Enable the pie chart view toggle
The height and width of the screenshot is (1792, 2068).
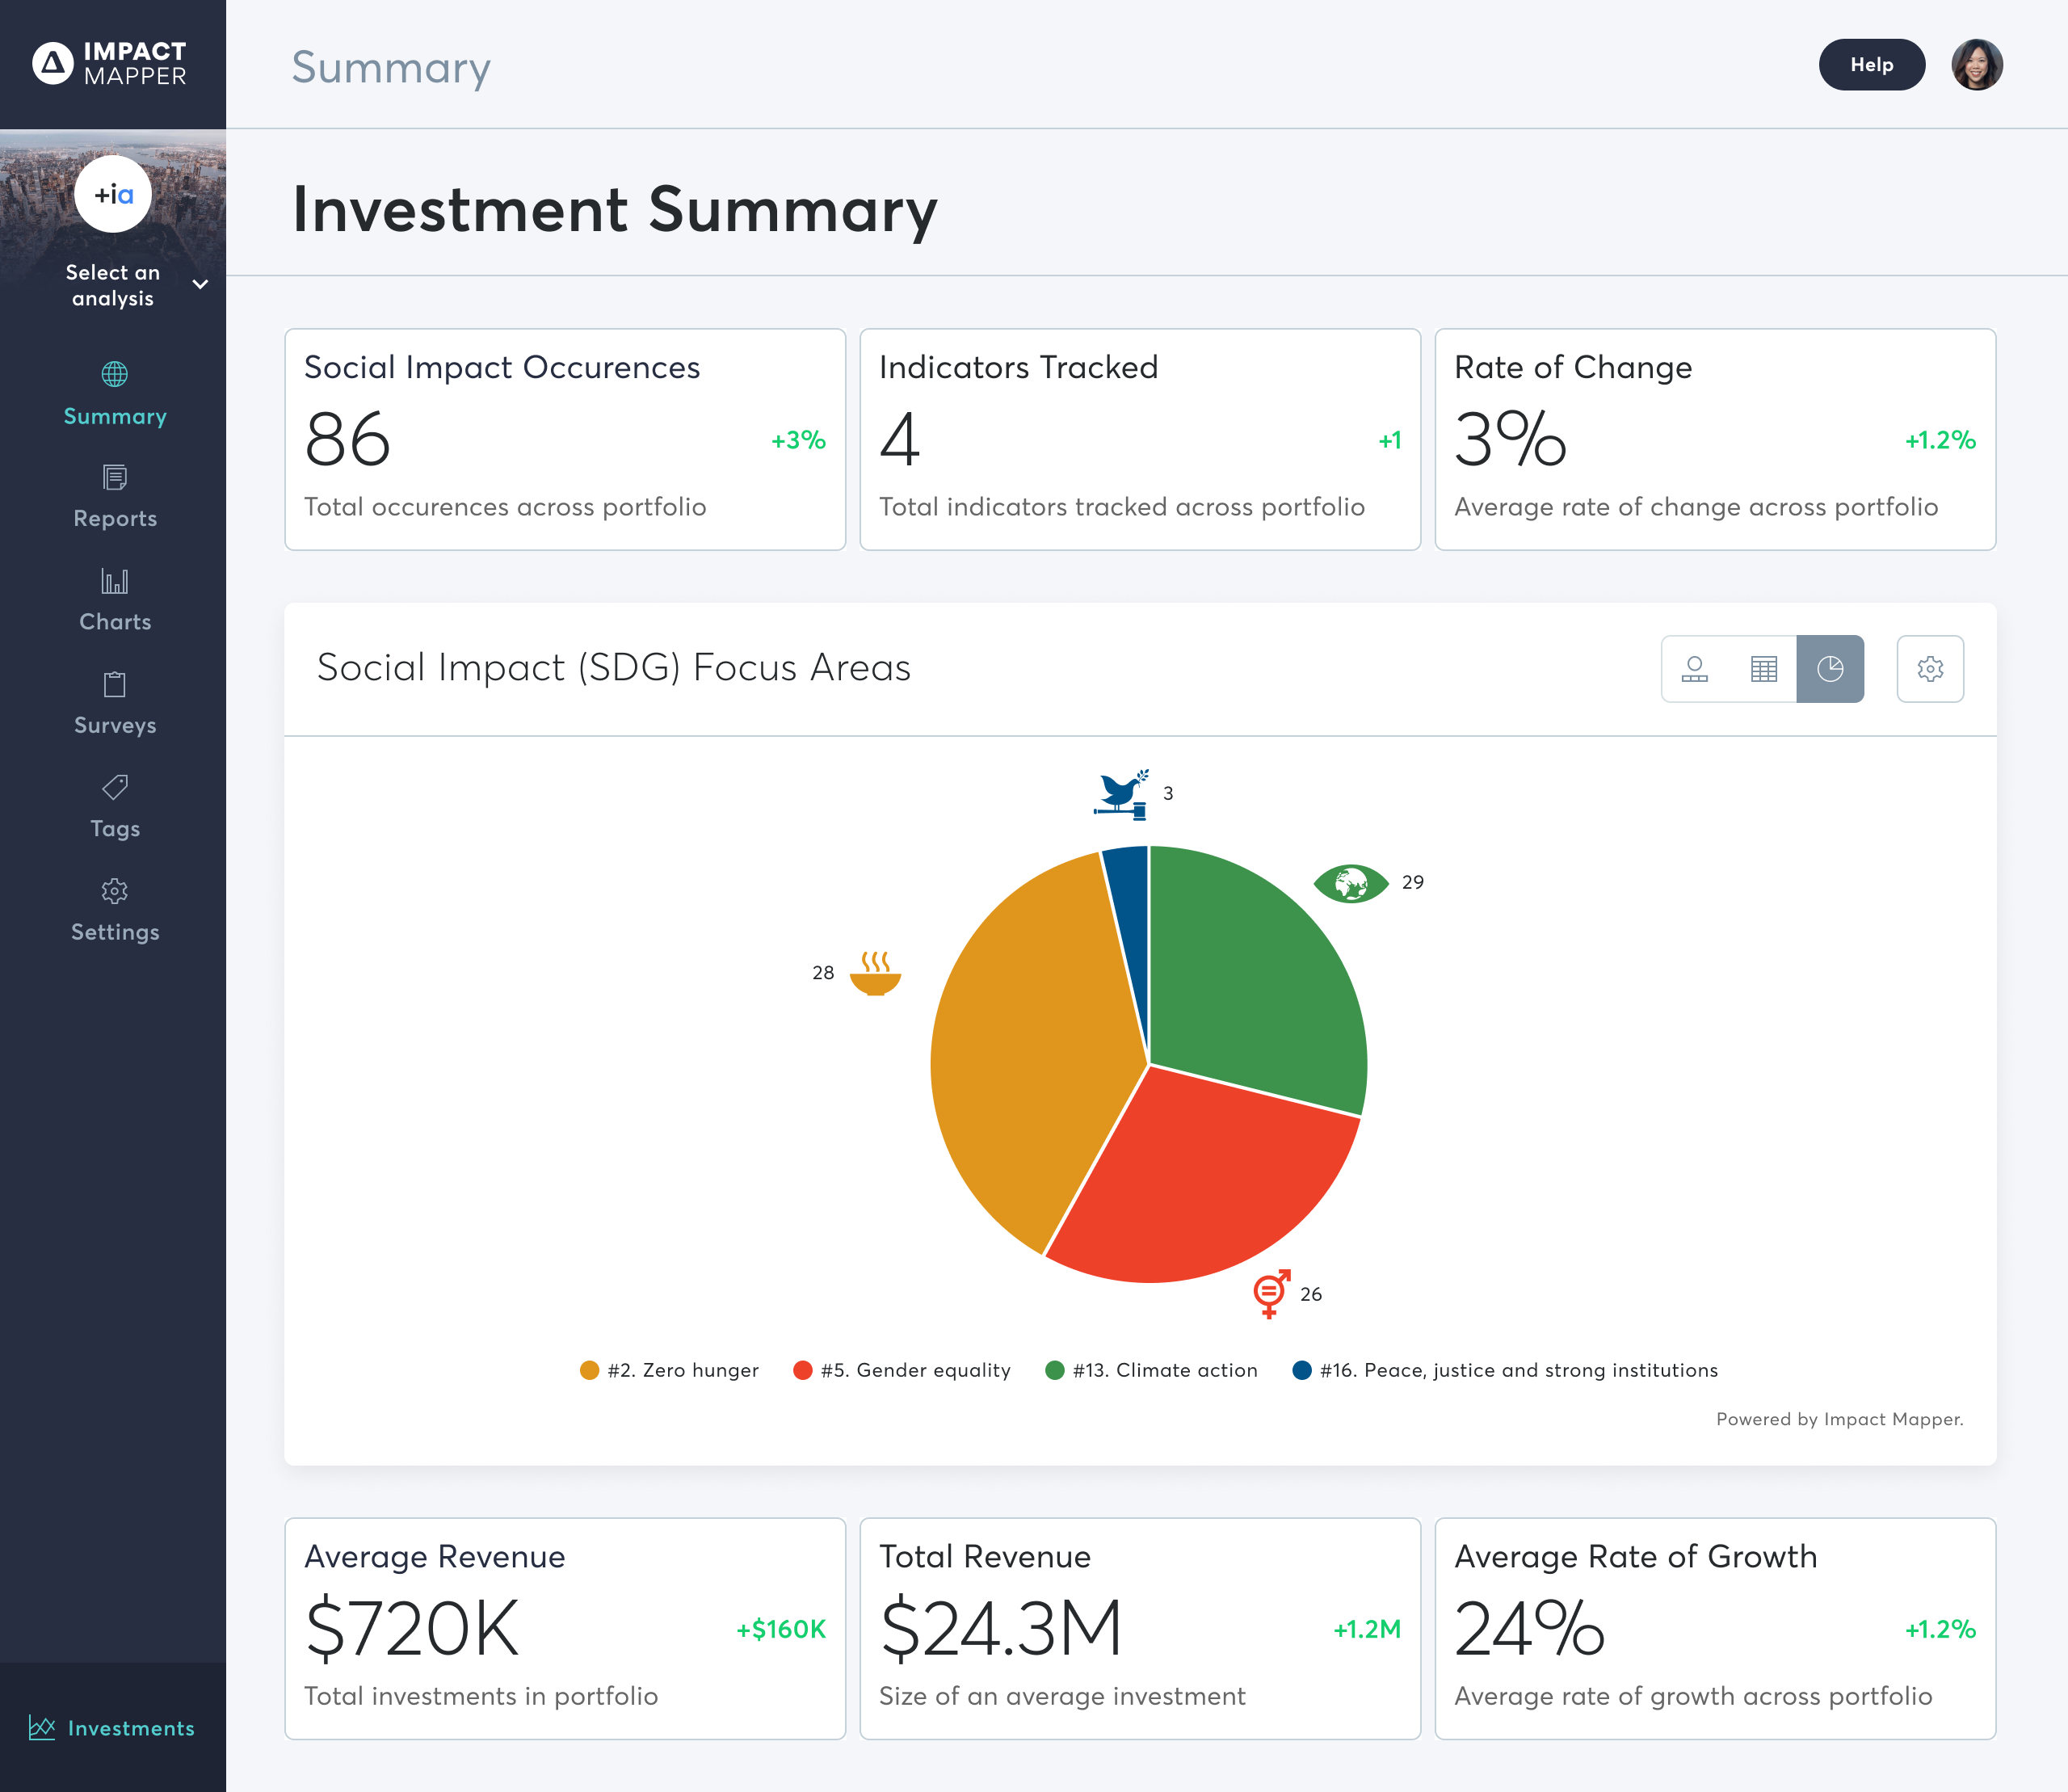[1830, 669]
